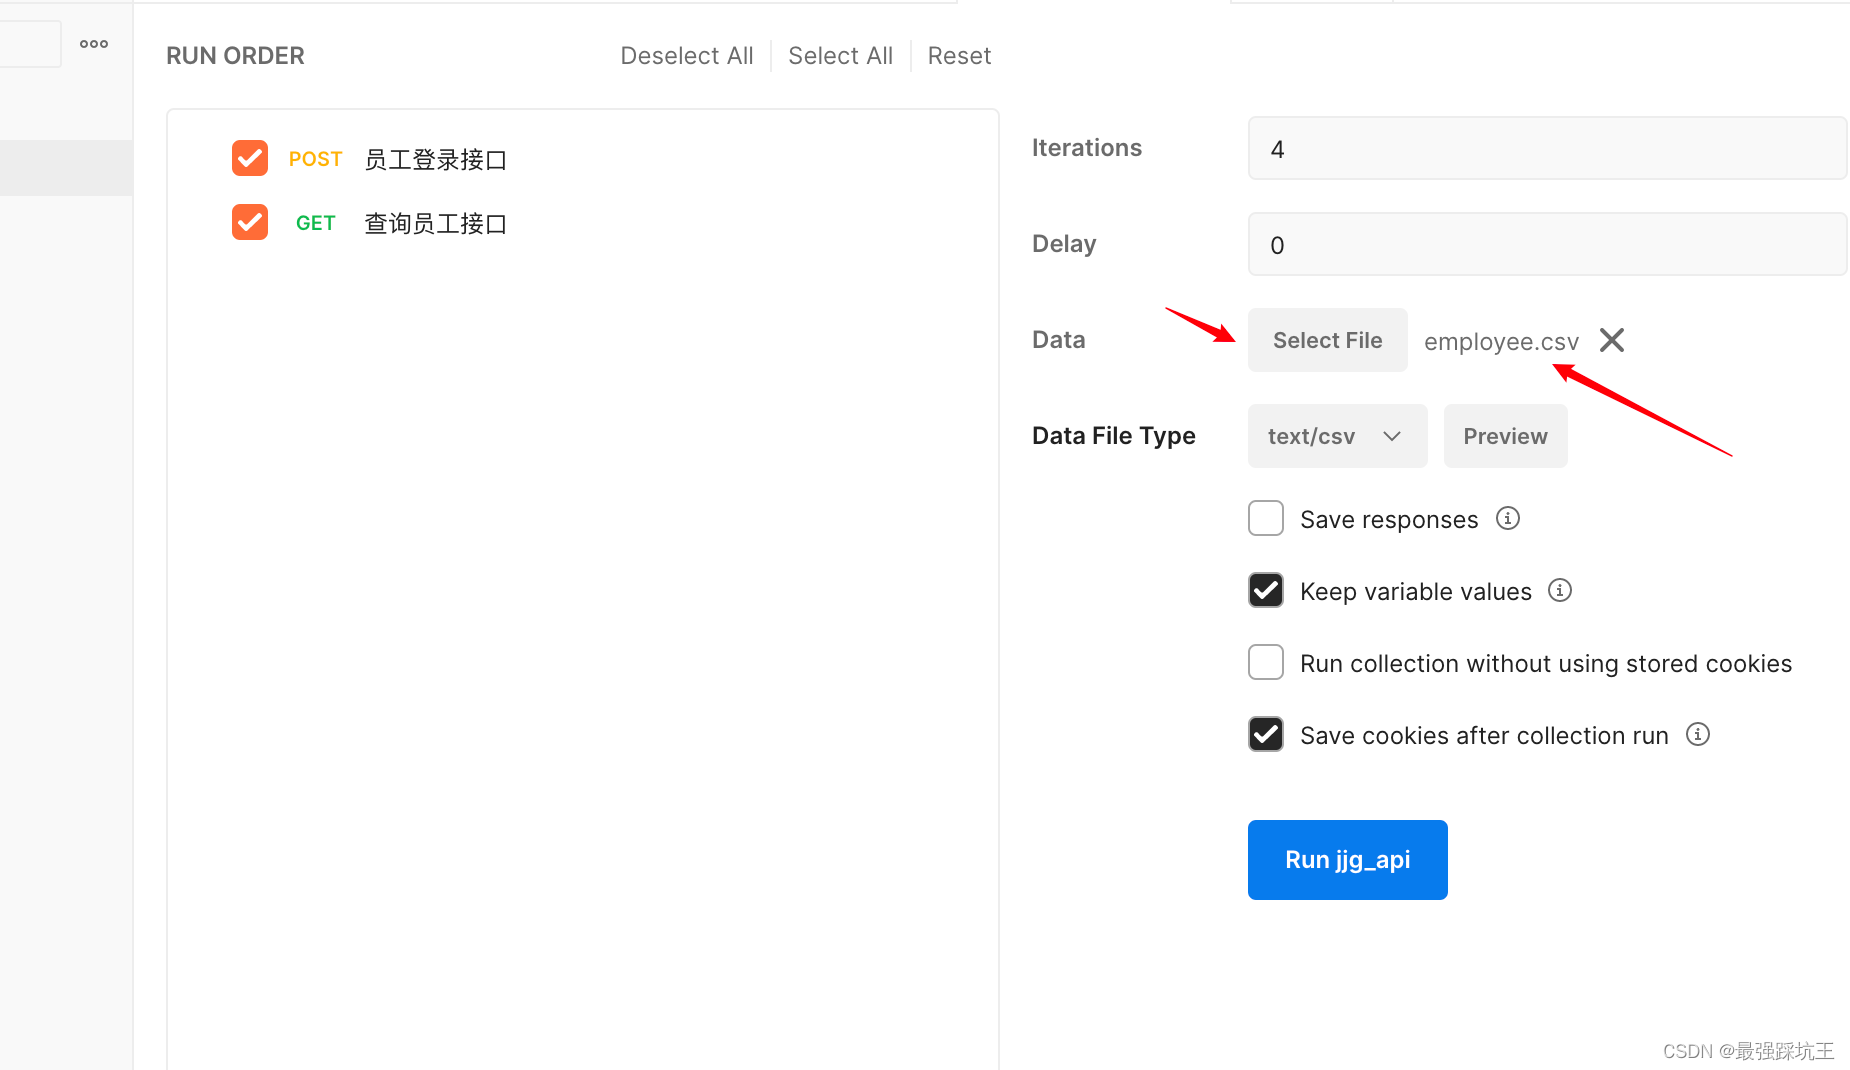1850x1070 pixels.
Task: Focus the Iterations input field
Action: (1547, 148)
